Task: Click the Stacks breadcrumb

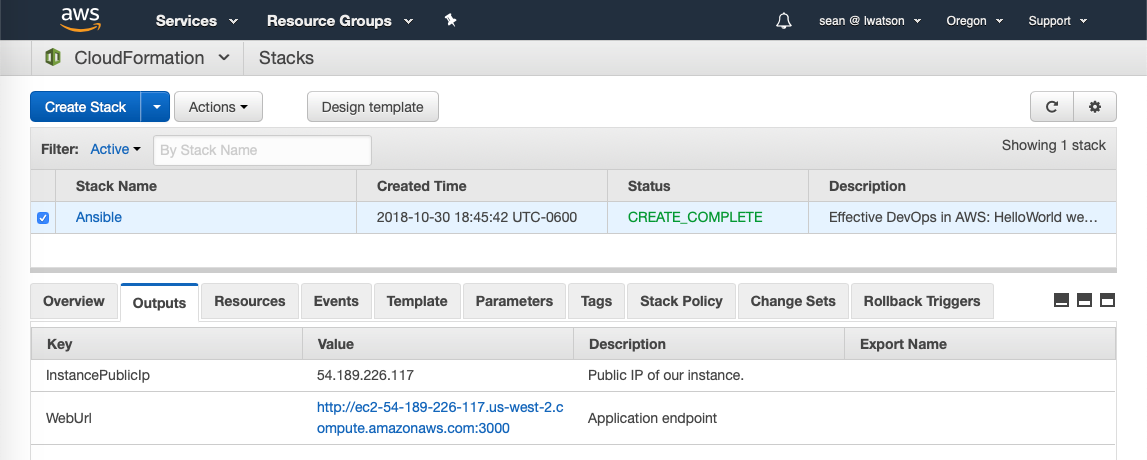Action: 286,58
